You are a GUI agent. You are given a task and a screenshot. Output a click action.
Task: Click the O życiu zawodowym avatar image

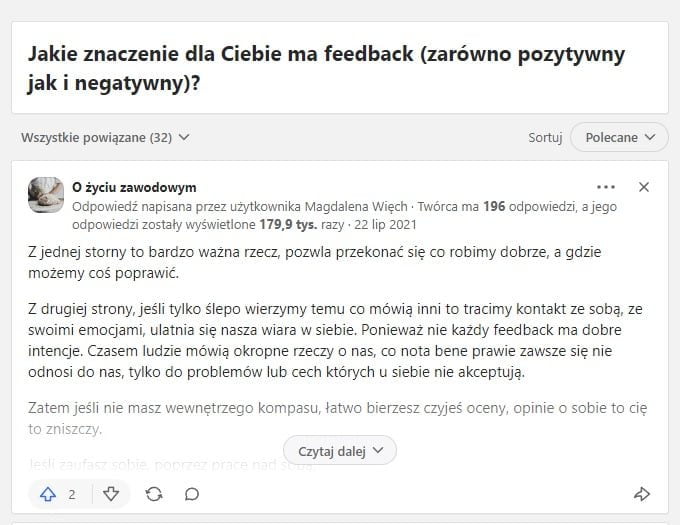[46, 195]
